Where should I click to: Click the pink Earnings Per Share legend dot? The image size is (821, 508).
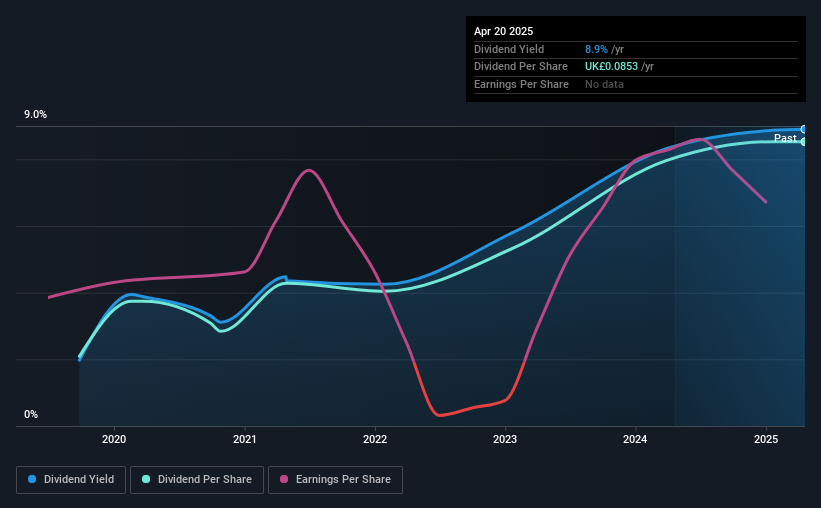[x=284, y=479]
